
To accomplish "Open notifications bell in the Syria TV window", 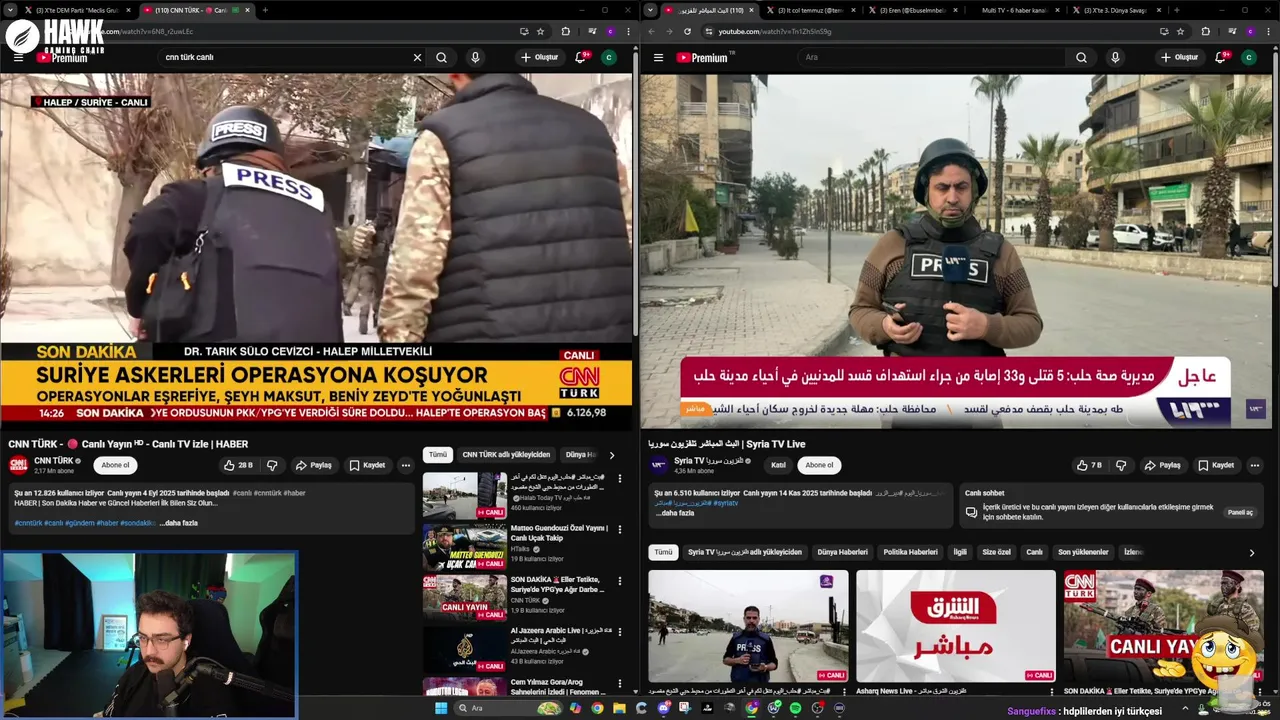I will 1221,57.
